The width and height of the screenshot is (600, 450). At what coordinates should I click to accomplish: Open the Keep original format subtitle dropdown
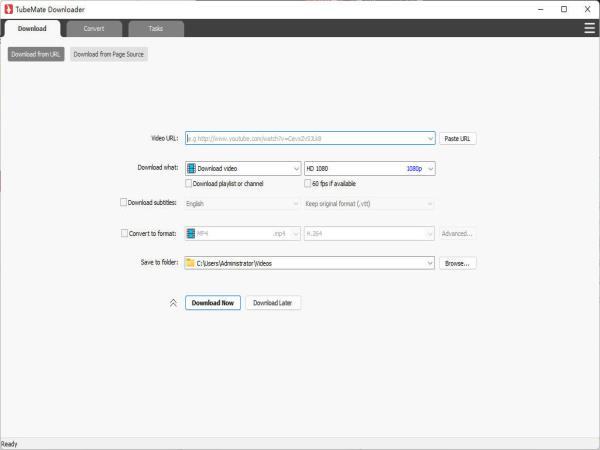(369, 204)
